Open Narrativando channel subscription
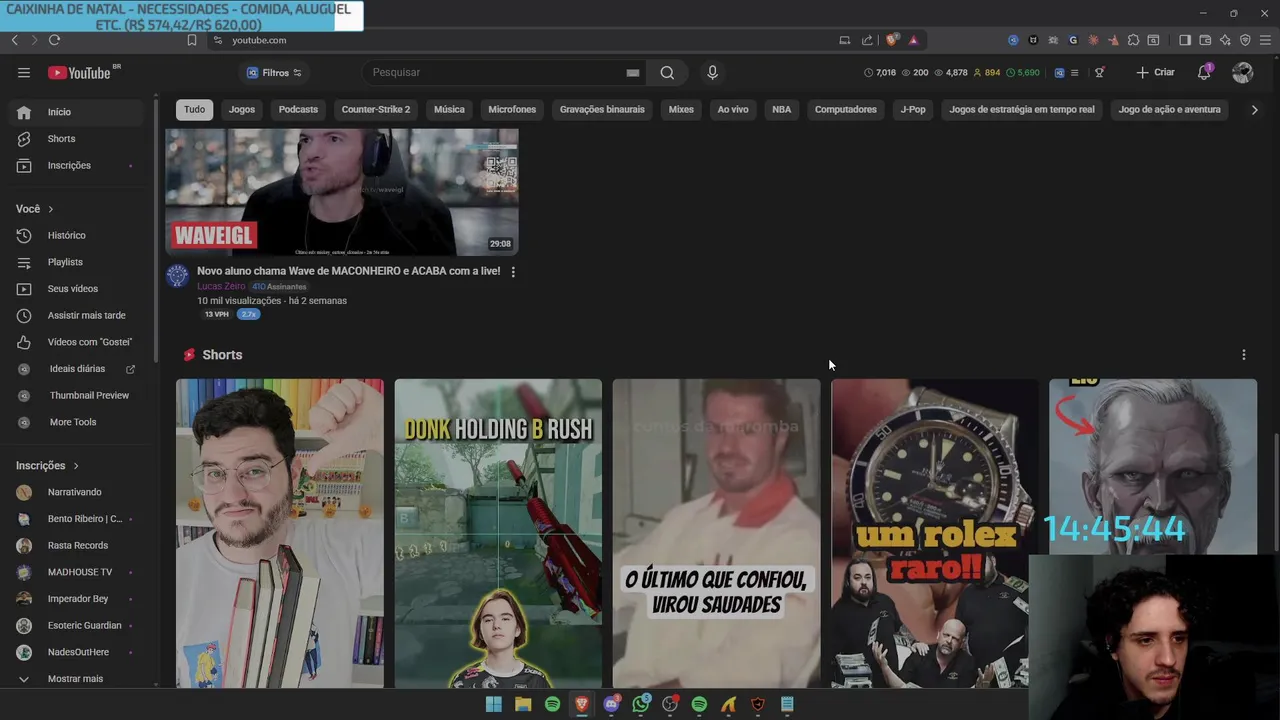The width and height of the screenshot is (1280, 720). (x=76, y=492)
